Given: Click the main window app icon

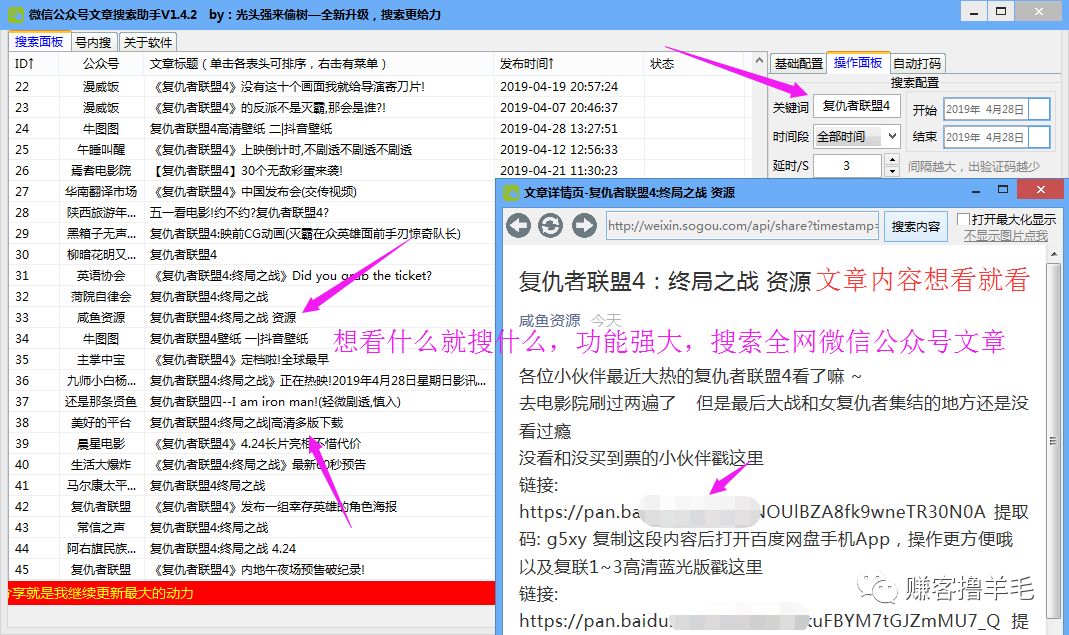Looking at the screenshot, I should [x=14, y=14].
